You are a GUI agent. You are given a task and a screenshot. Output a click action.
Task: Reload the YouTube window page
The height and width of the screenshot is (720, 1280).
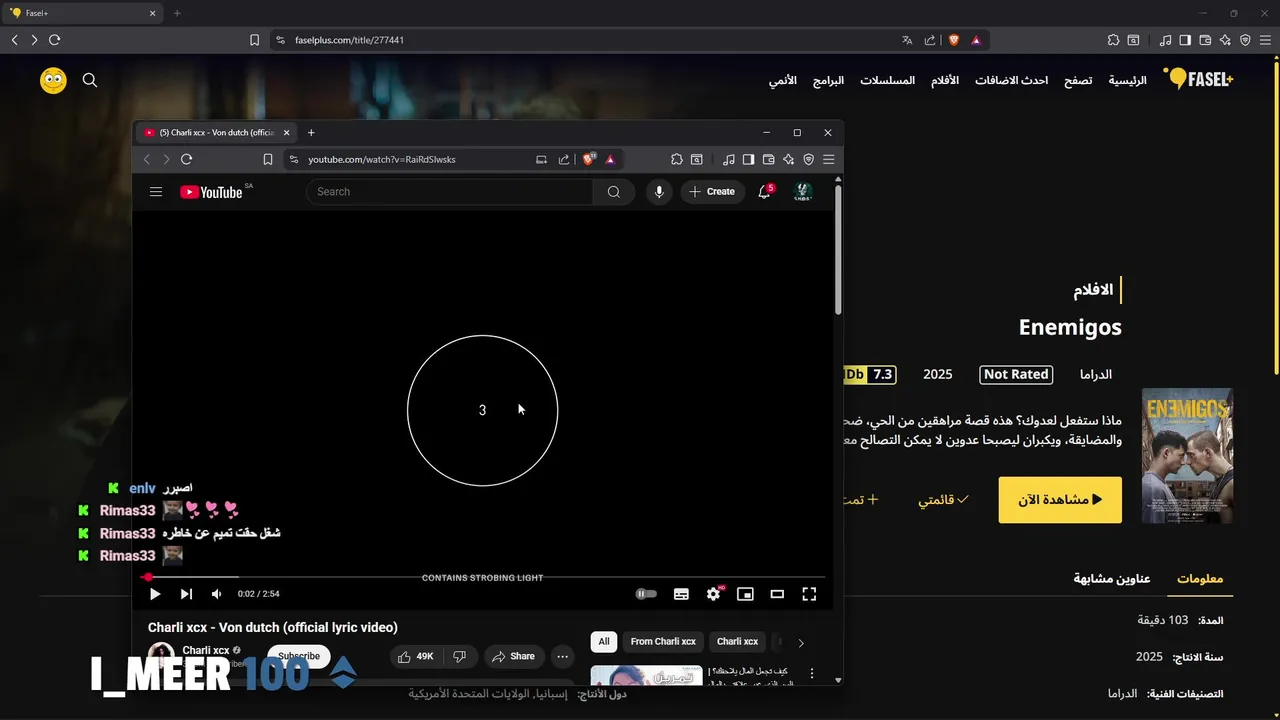186,159
